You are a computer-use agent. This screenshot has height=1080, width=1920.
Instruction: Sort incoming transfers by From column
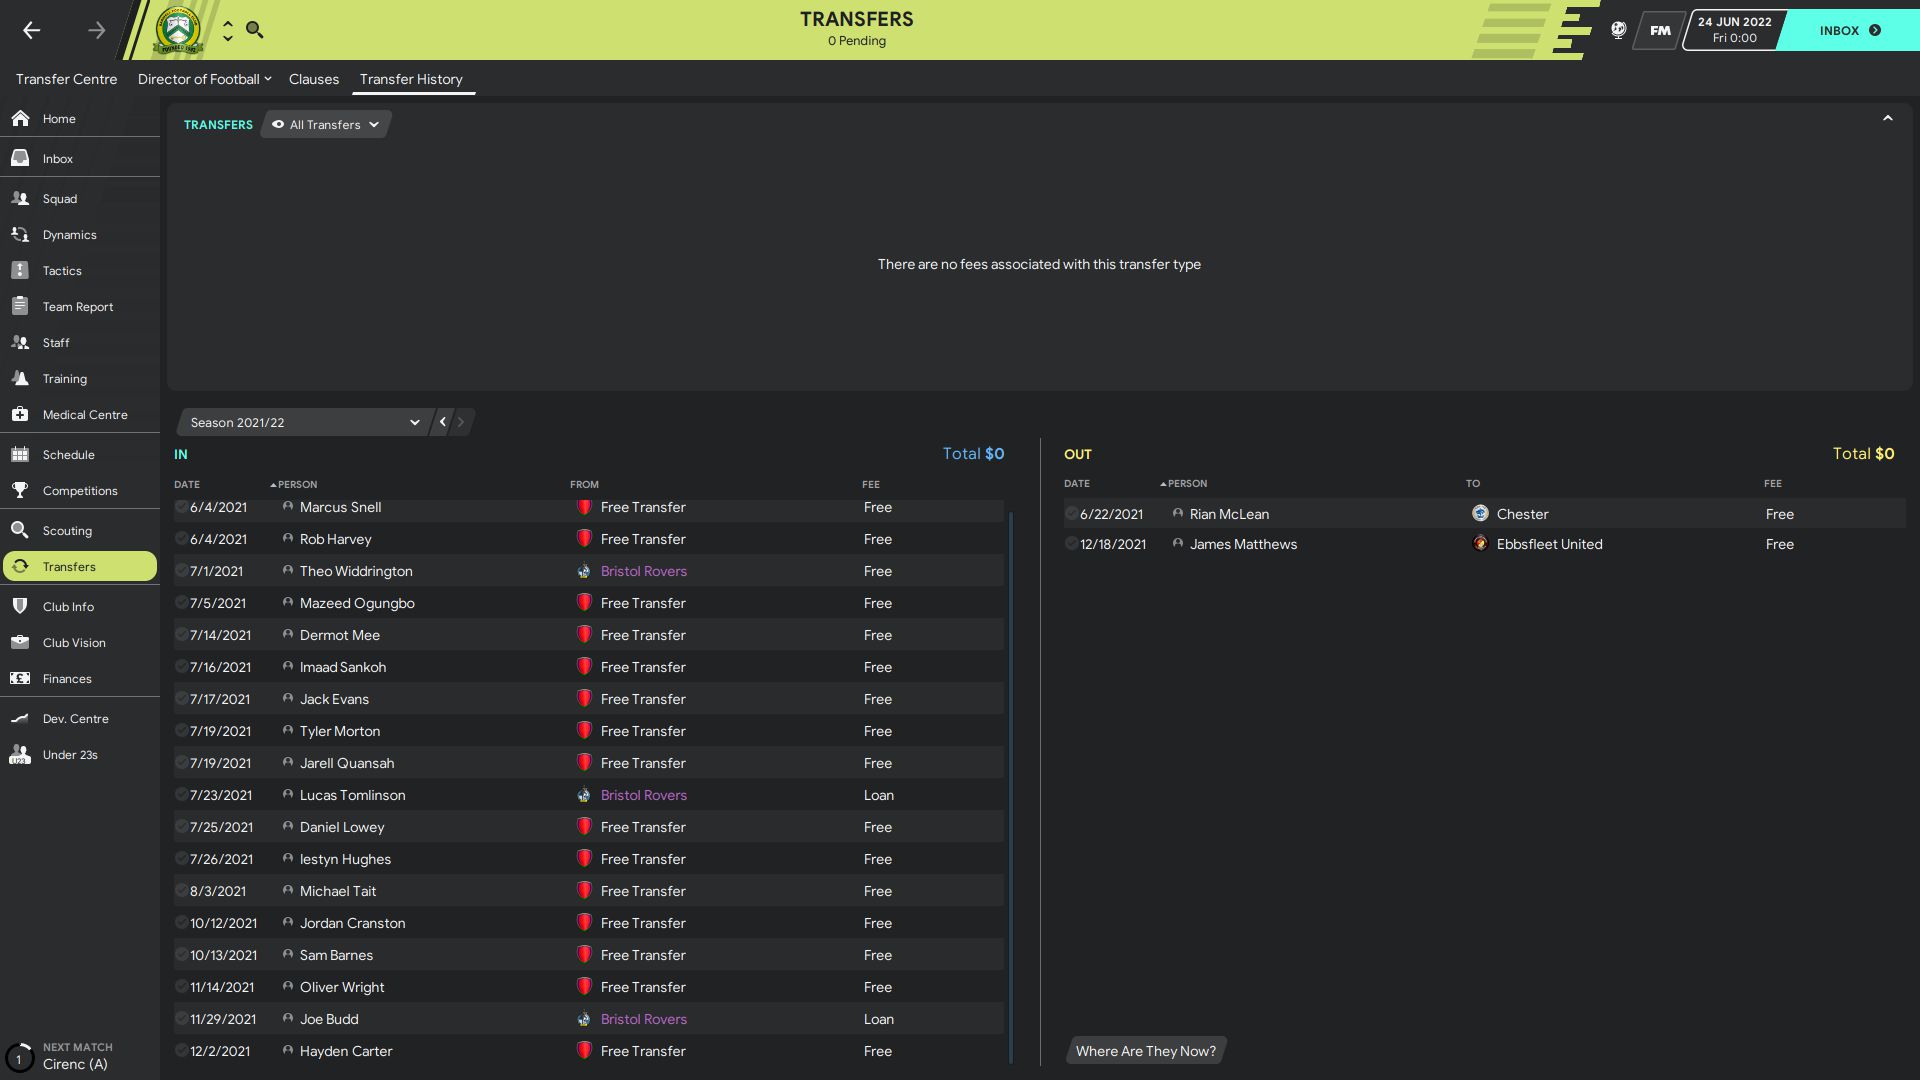coord(584,484)
